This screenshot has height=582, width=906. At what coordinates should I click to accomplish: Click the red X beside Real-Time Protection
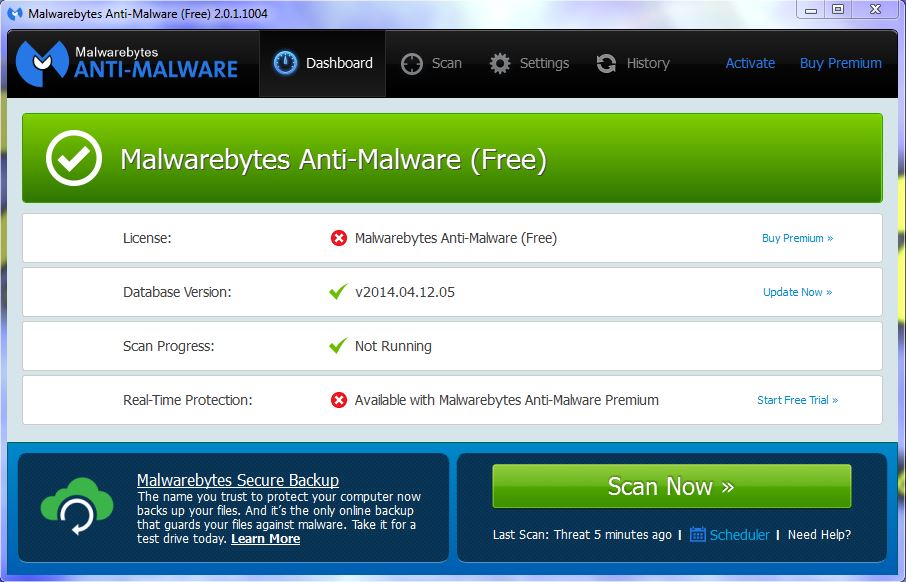339,400
